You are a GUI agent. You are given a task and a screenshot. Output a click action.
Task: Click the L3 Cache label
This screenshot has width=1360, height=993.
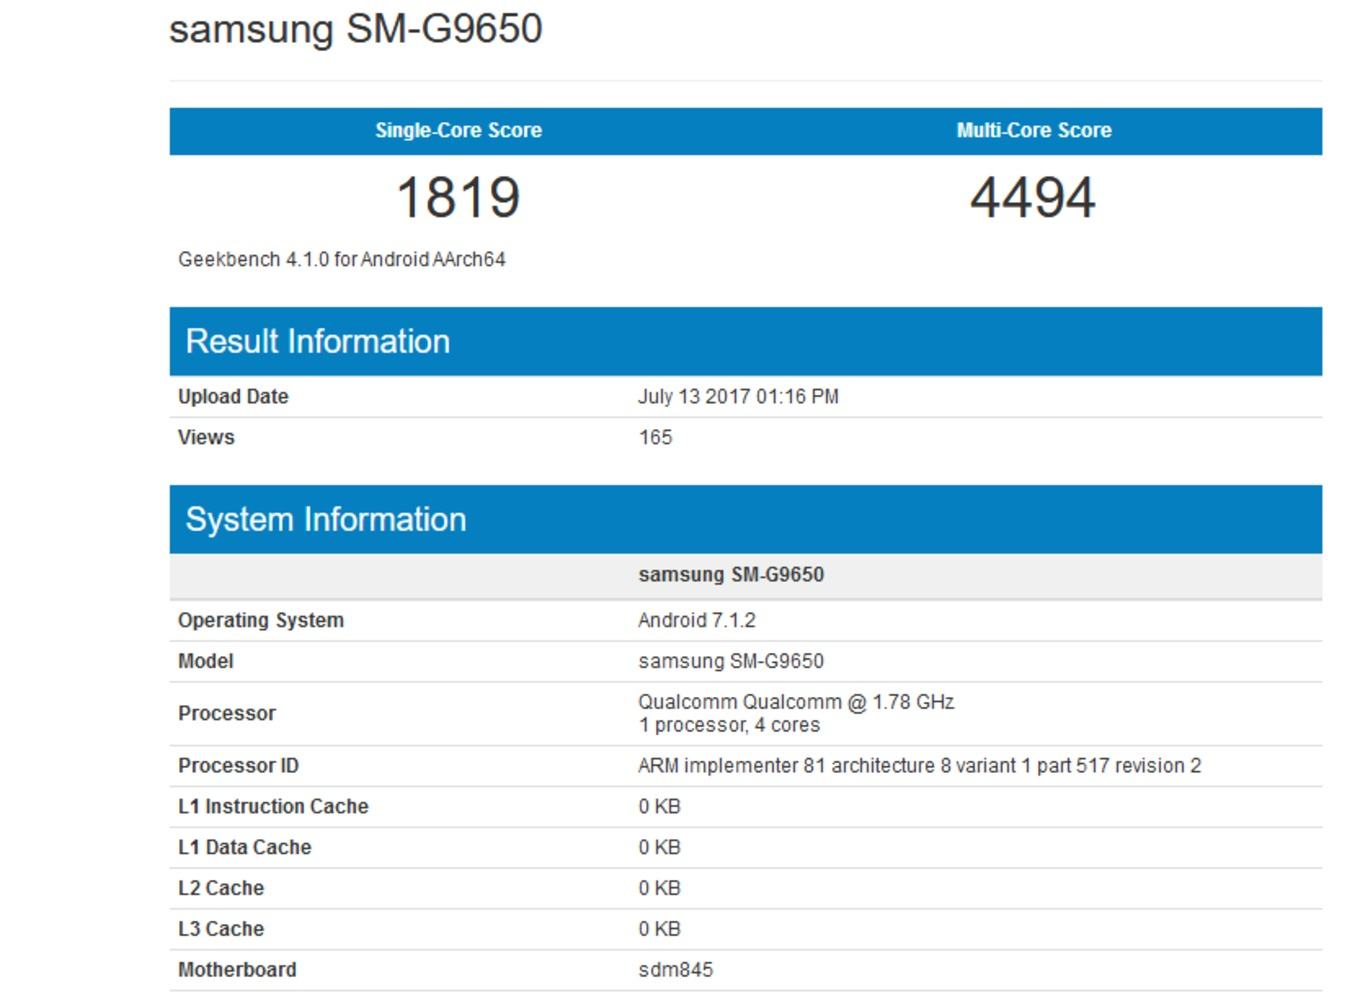click(221, 929)
